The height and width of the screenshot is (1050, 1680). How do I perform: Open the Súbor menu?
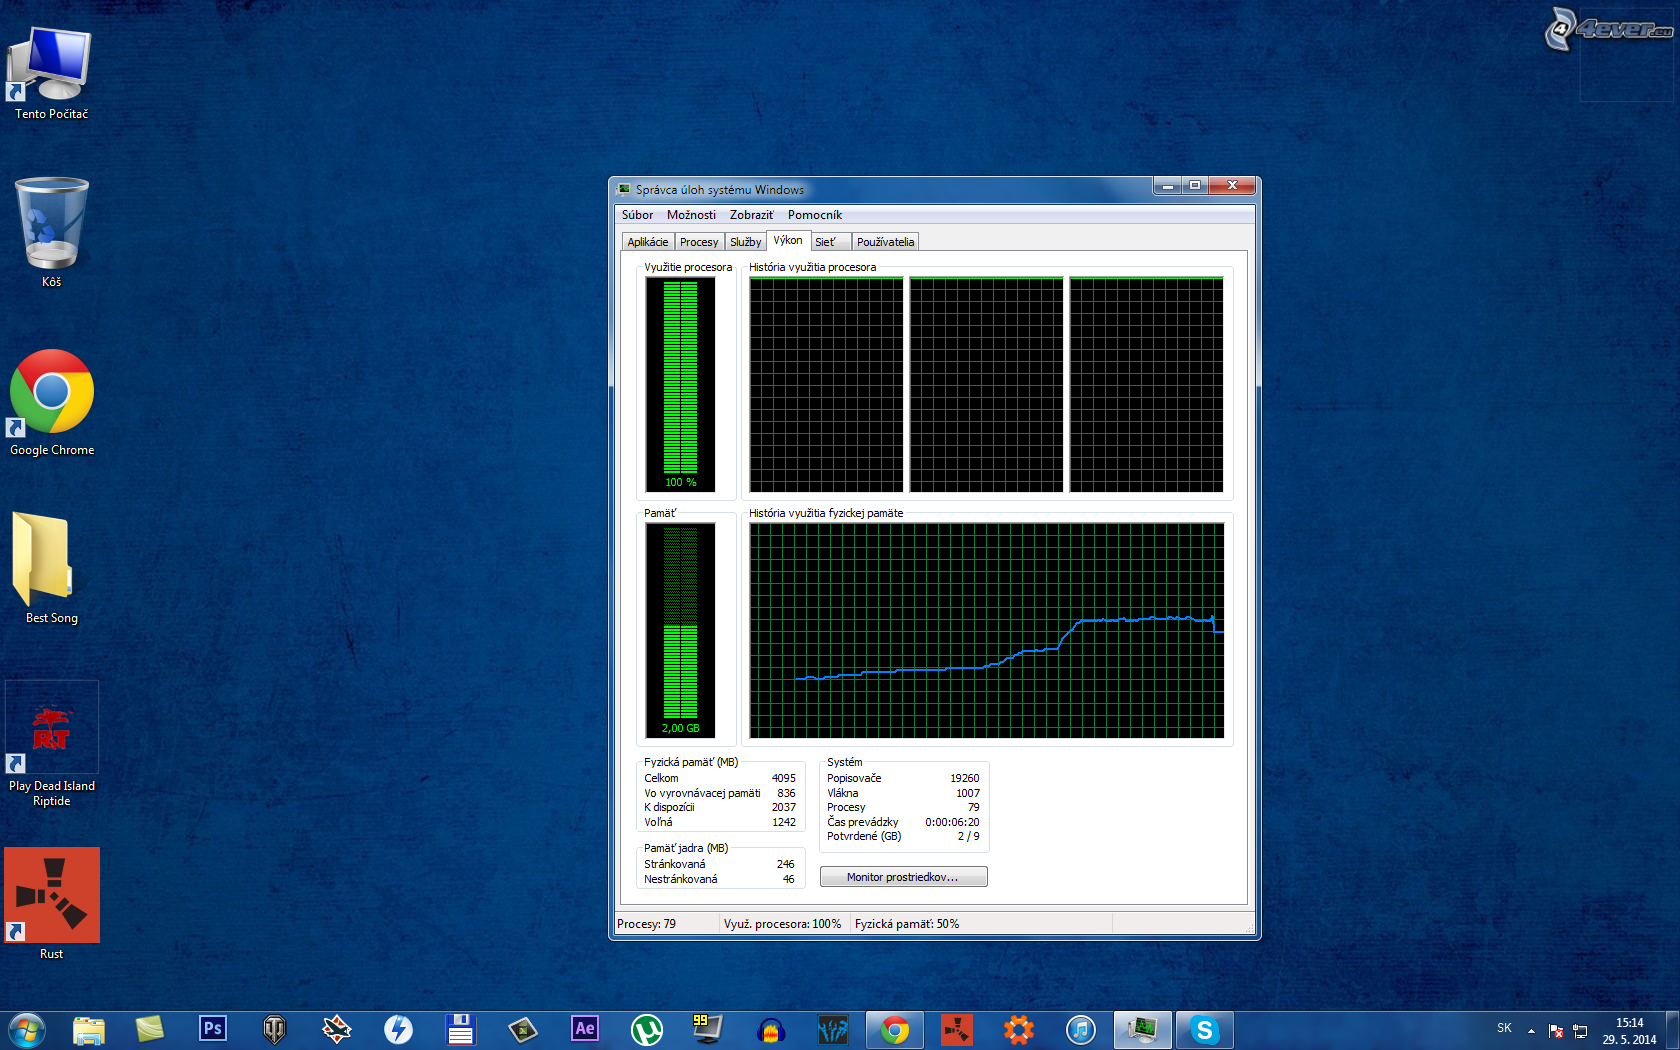pyautogui.click(x=637, y=215)
